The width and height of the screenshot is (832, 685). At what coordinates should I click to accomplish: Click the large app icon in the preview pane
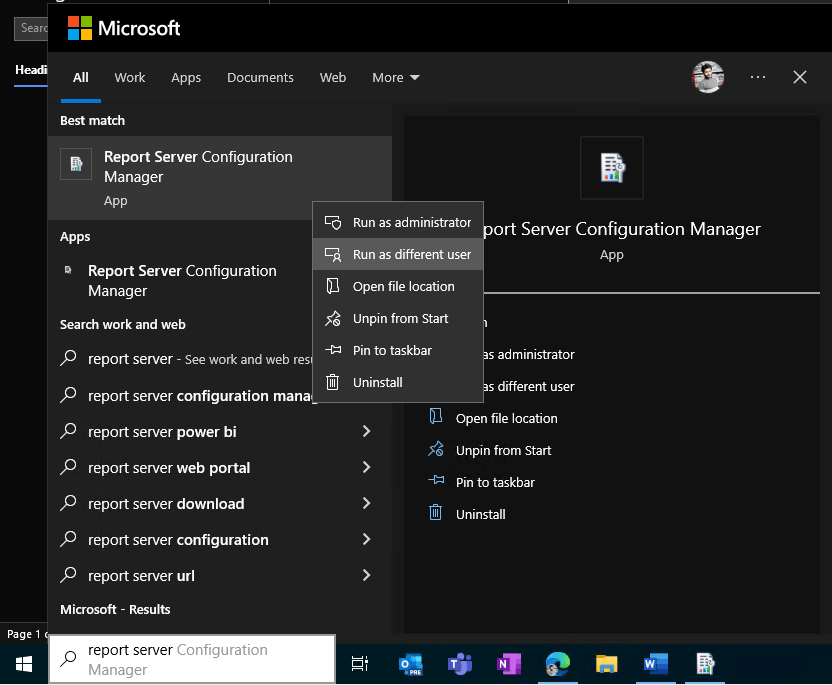click(x=612, y=168)
